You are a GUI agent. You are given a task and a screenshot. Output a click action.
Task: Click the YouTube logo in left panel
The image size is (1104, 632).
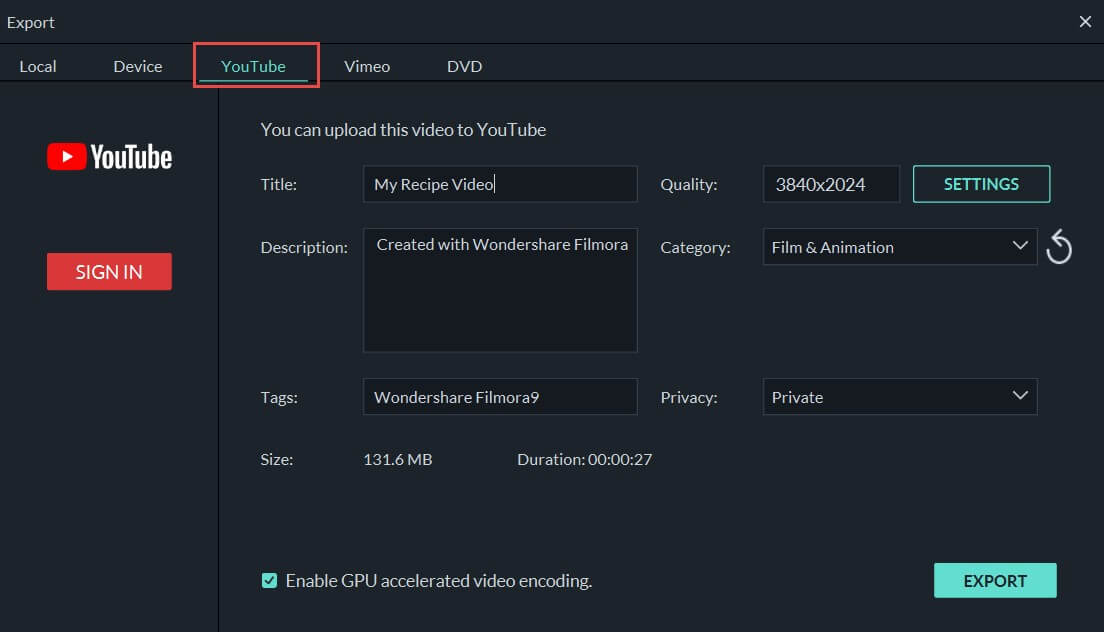[x=109, y=157]
